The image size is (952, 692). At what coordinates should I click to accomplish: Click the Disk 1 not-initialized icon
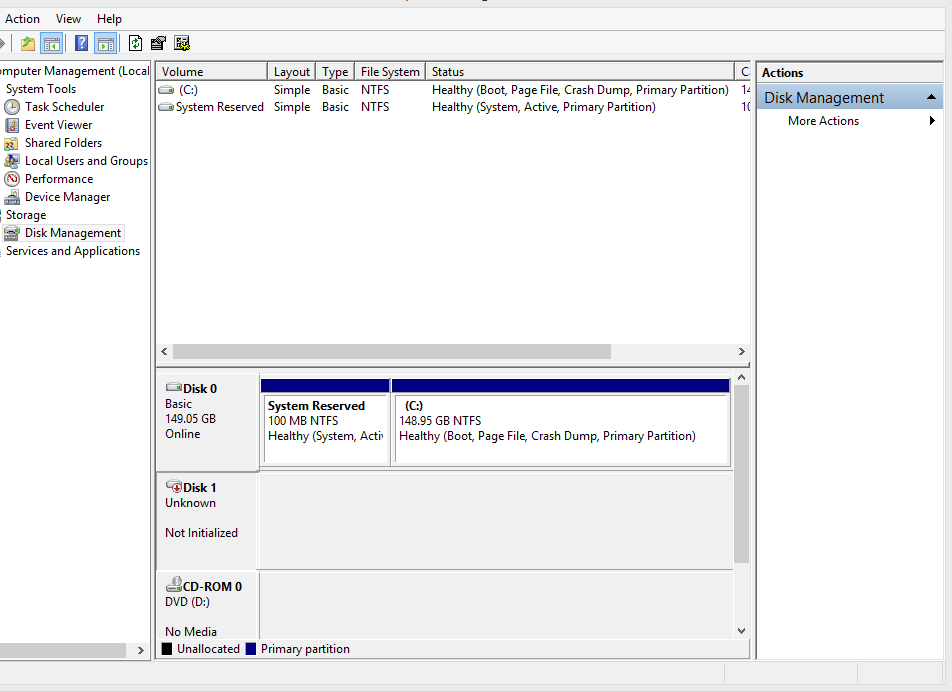point(174,487)
